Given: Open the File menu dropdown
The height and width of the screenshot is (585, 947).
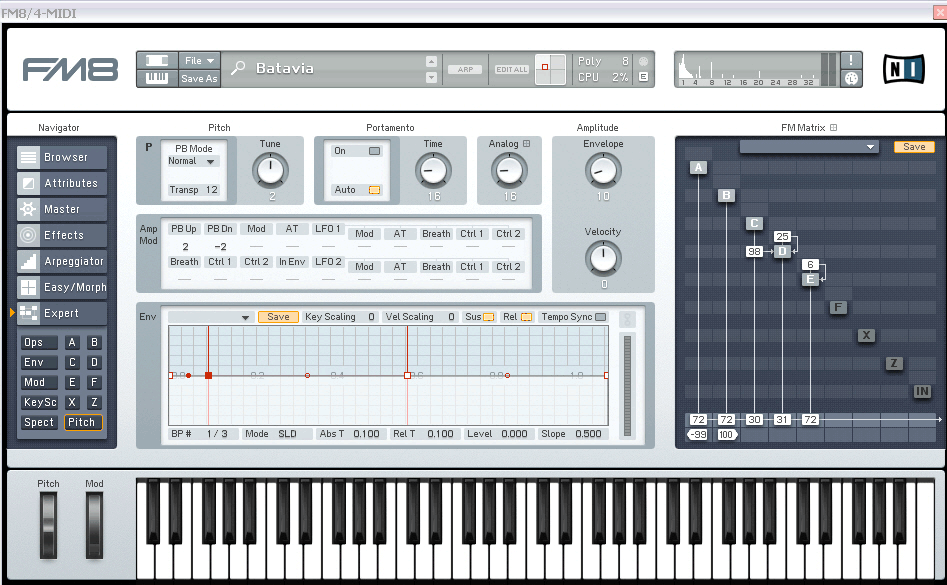Looking at the screenshot, I should tap(199, 60).
